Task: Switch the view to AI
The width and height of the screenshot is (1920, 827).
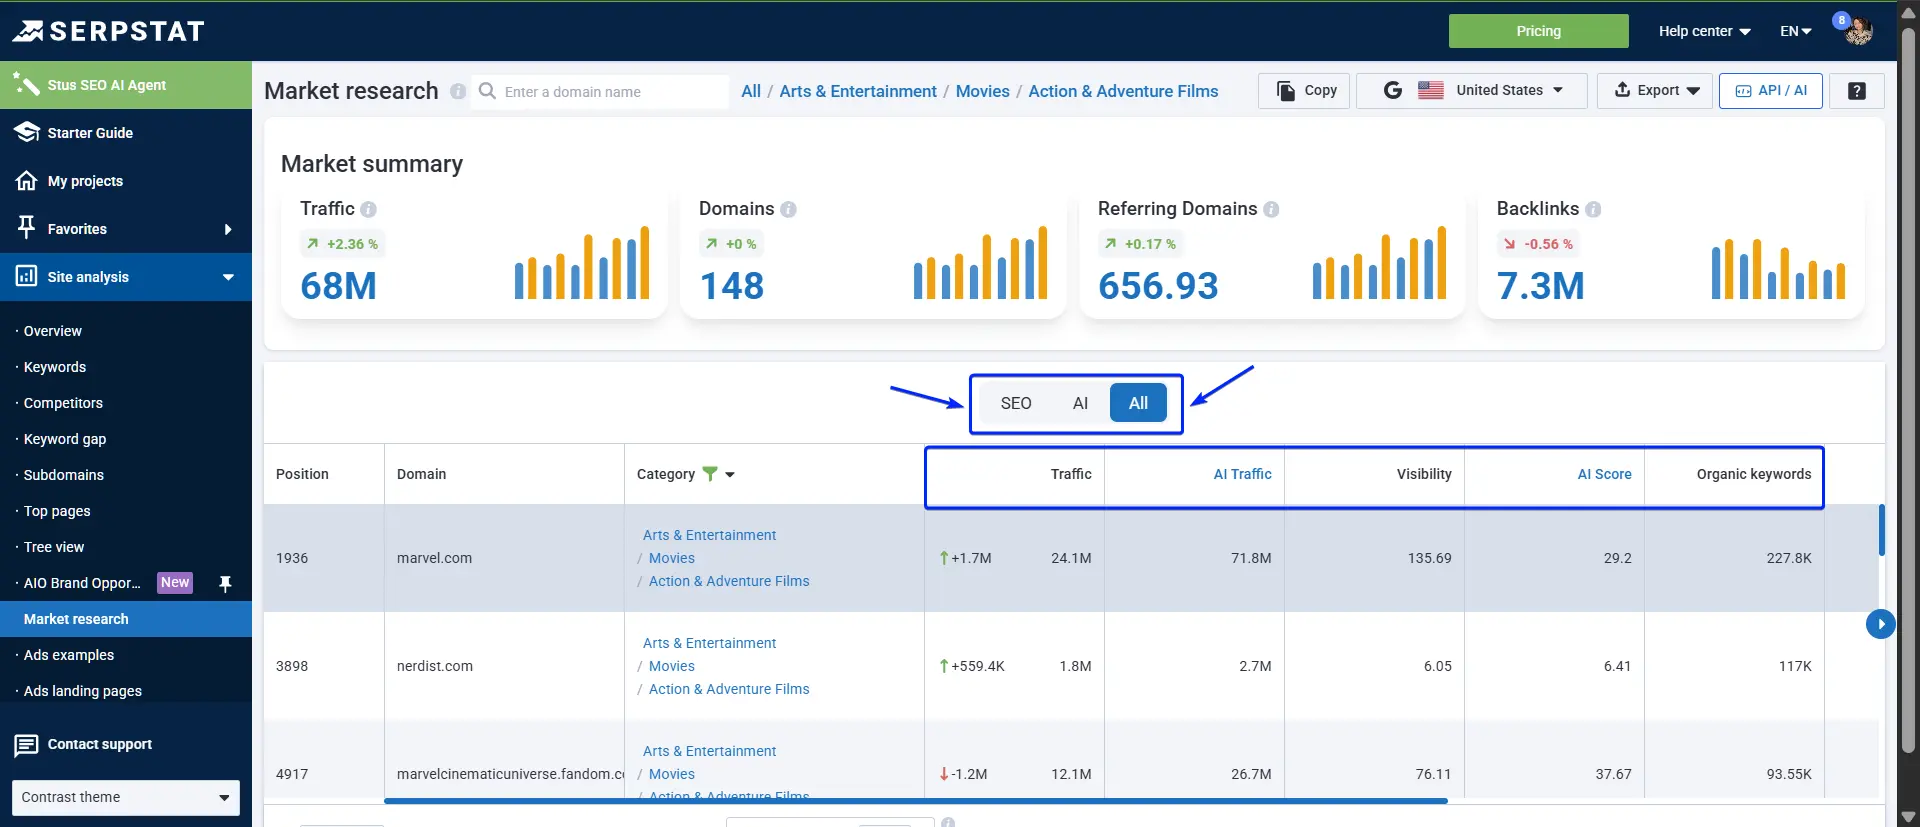Action: click(x=1080, y=403)
